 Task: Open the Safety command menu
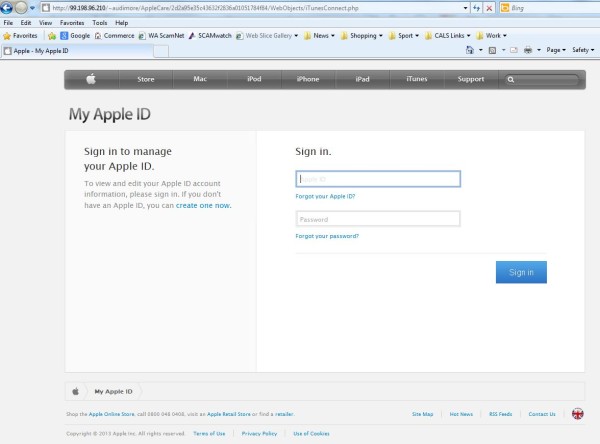pyautogui.click(x=583, y=50)
